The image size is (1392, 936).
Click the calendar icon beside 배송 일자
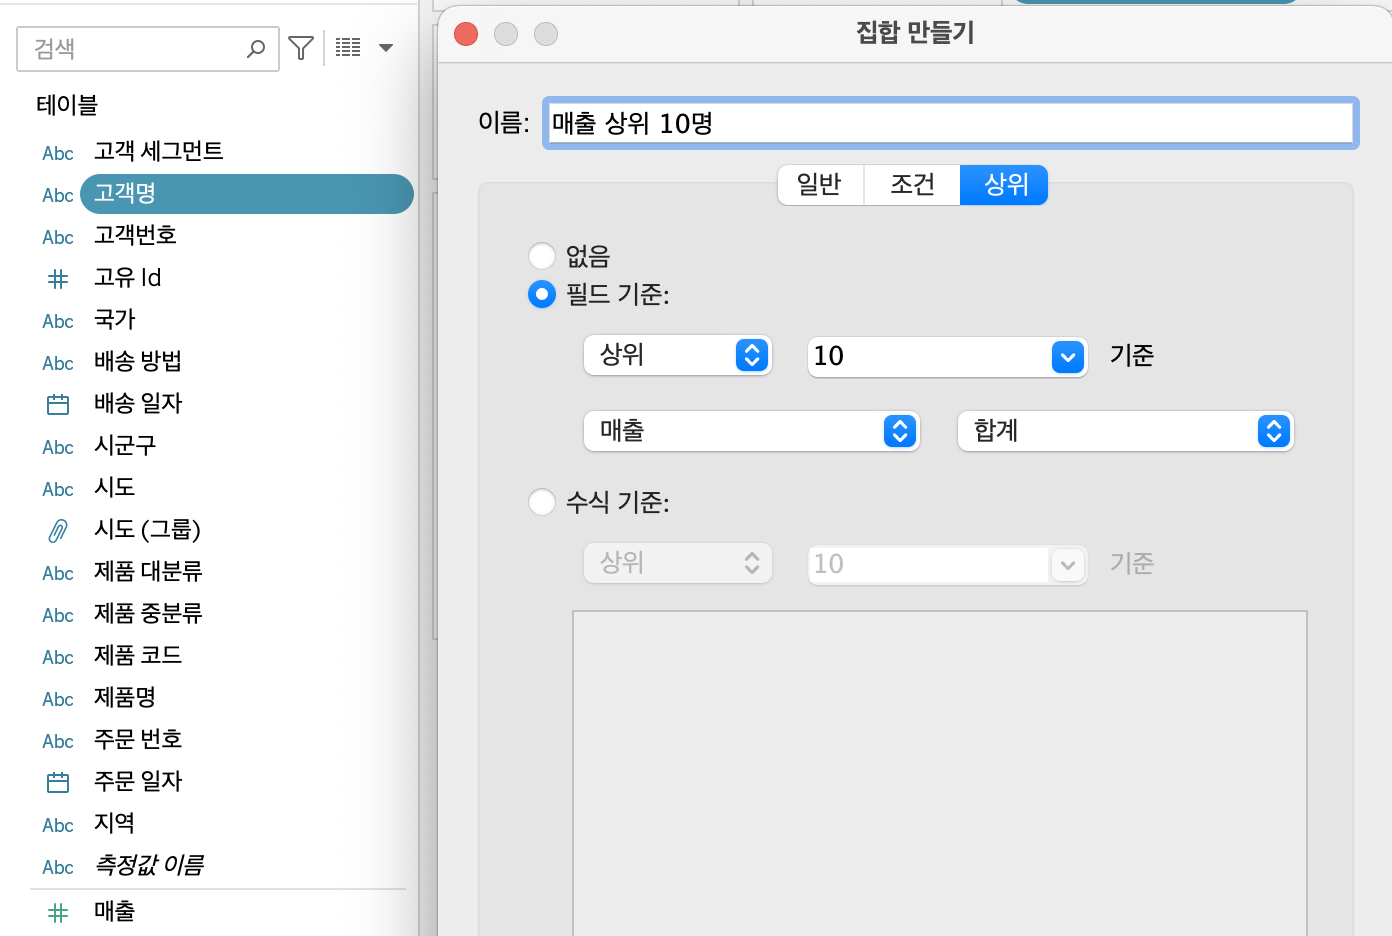58,404
